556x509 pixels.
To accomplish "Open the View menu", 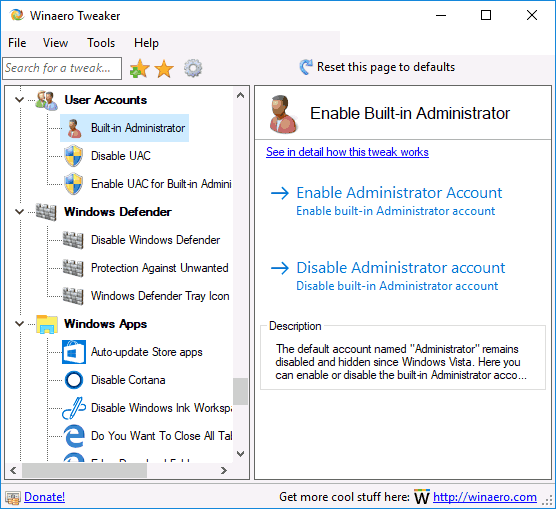I will 55,43.
